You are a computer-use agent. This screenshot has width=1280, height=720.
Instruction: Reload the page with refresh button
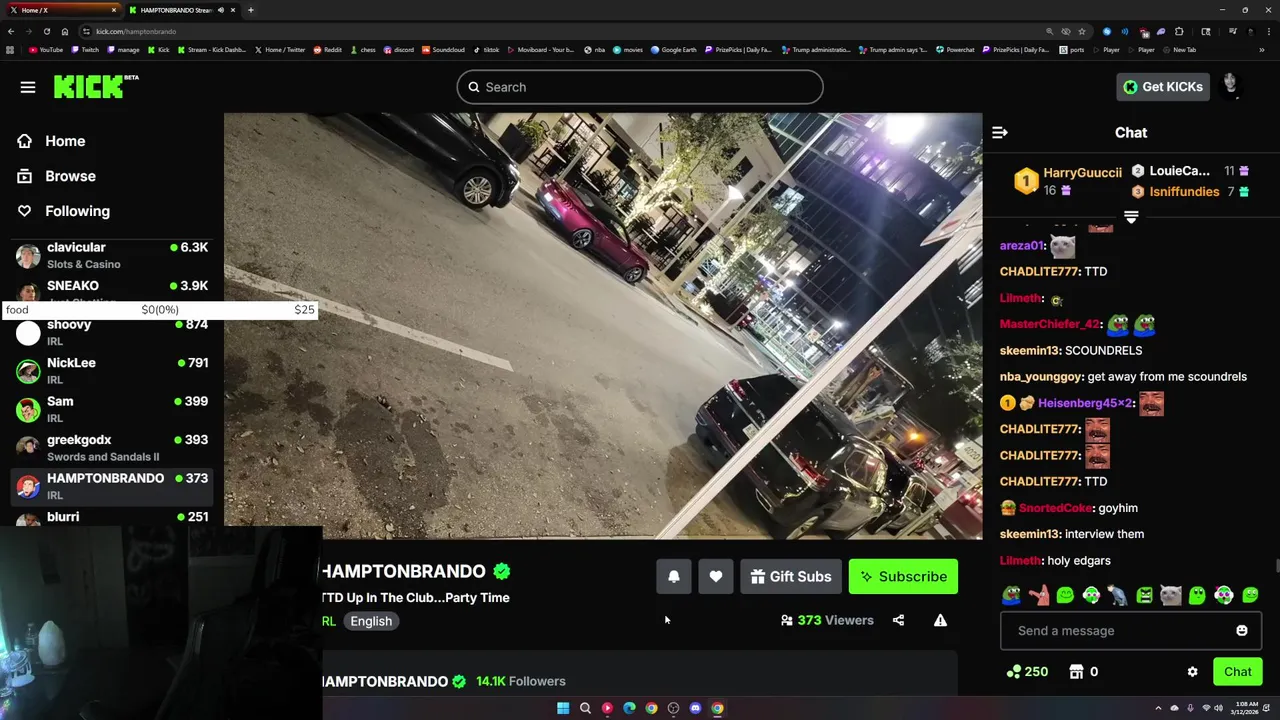pyautogui.click(x=48, y=31)
